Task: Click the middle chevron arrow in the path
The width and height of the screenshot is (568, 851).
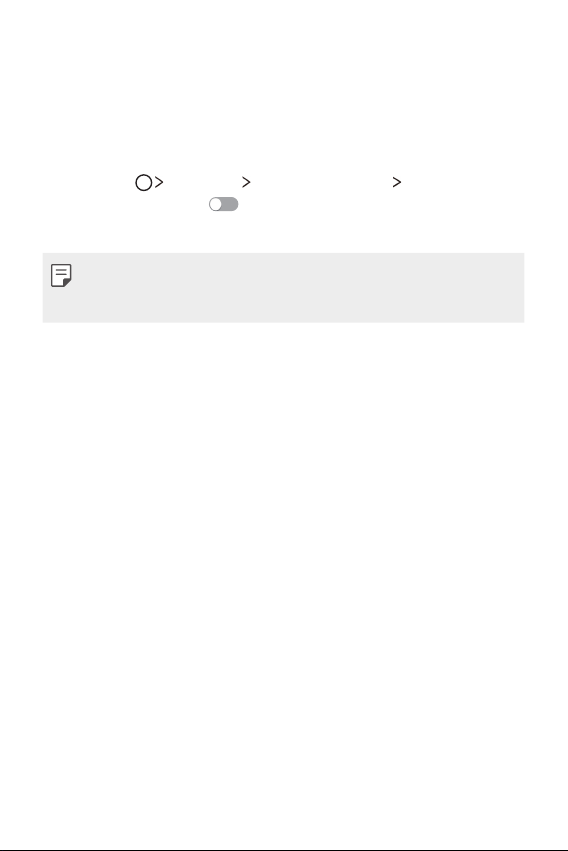Action: pyautogui.click(x=246, y=182)
